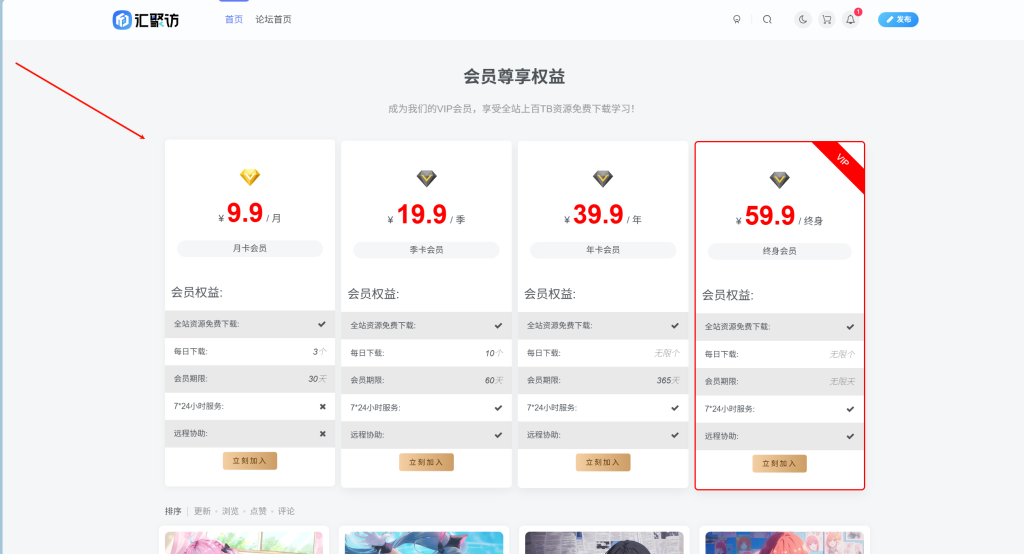Sort posts by 更新
The image size is (1024, 554).
click(x=202, y=511)
